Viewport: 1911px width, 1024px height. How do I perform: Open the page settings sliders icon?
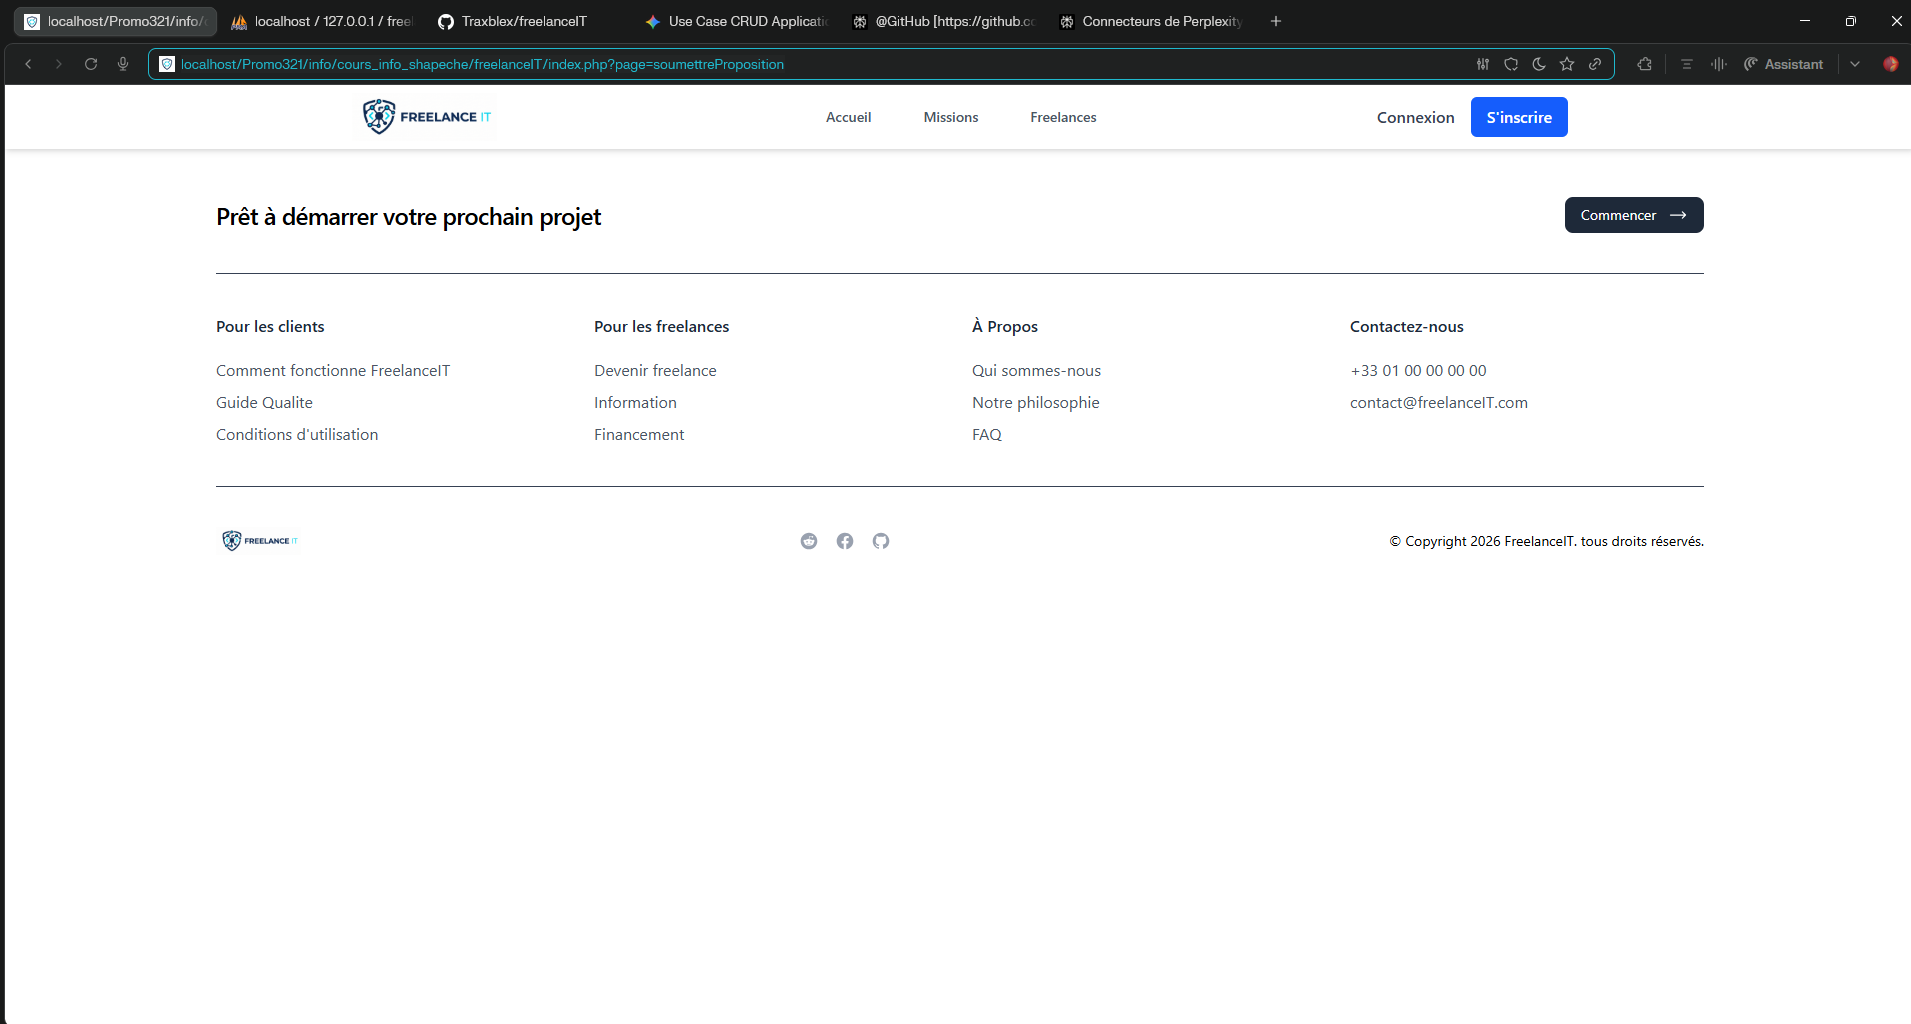pyautogui.click(x=1483, y=64)
